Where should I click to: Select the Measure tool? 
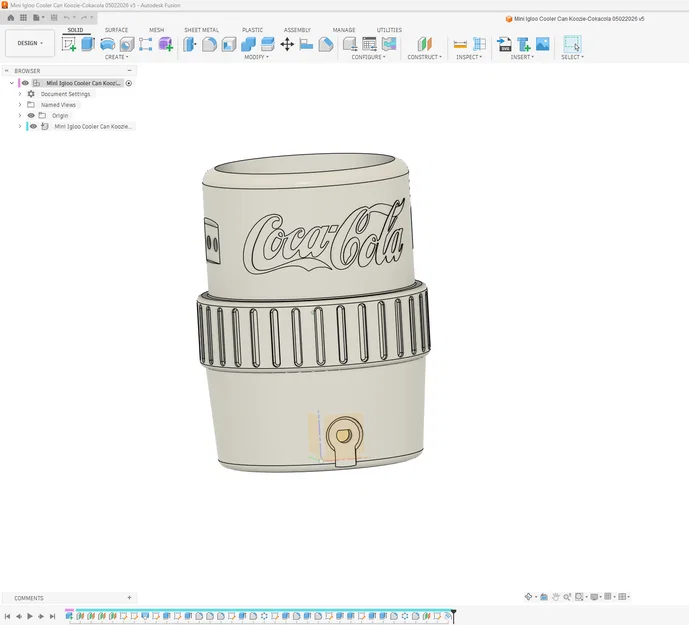click(x=460, y=44)
